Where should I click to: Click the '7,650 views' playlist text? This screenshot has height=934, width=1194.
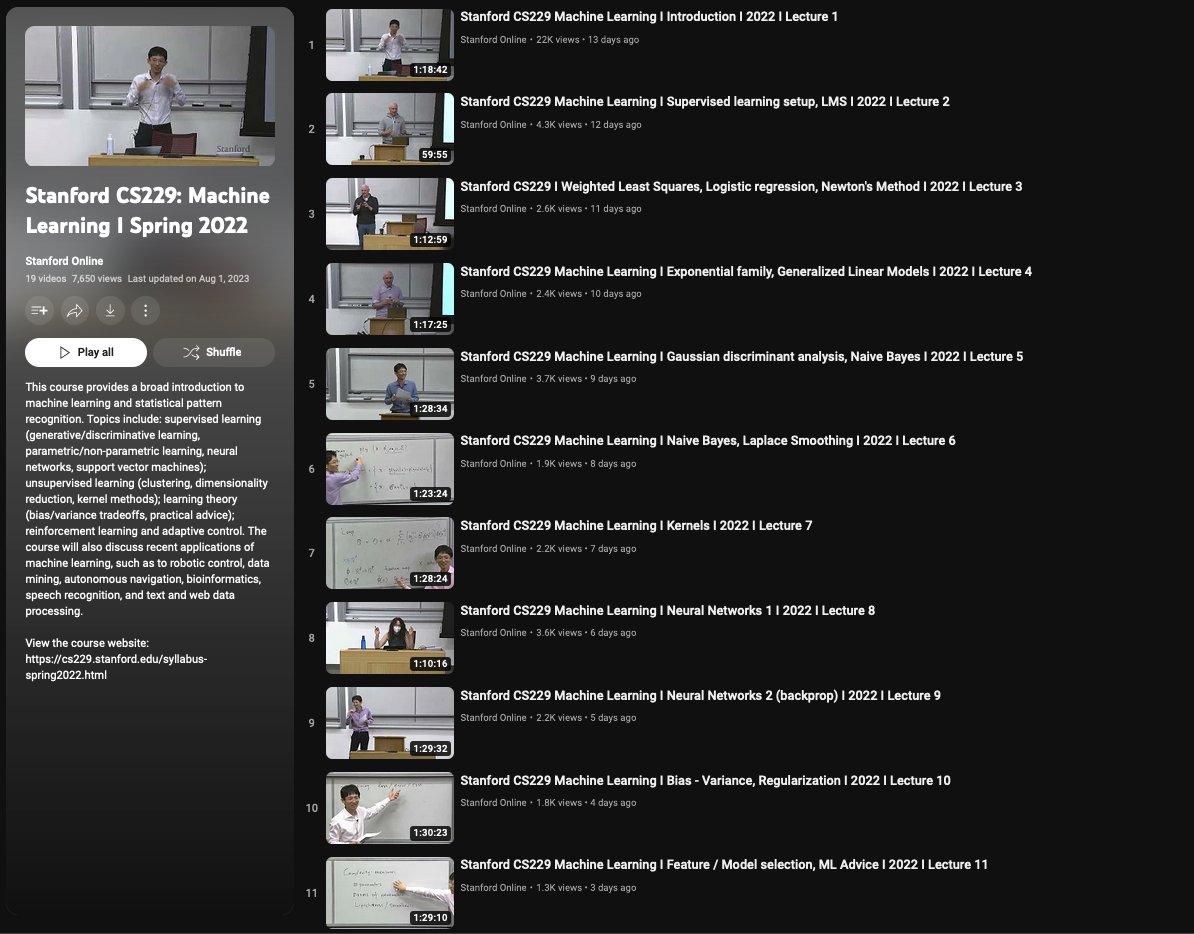[97, 279]
